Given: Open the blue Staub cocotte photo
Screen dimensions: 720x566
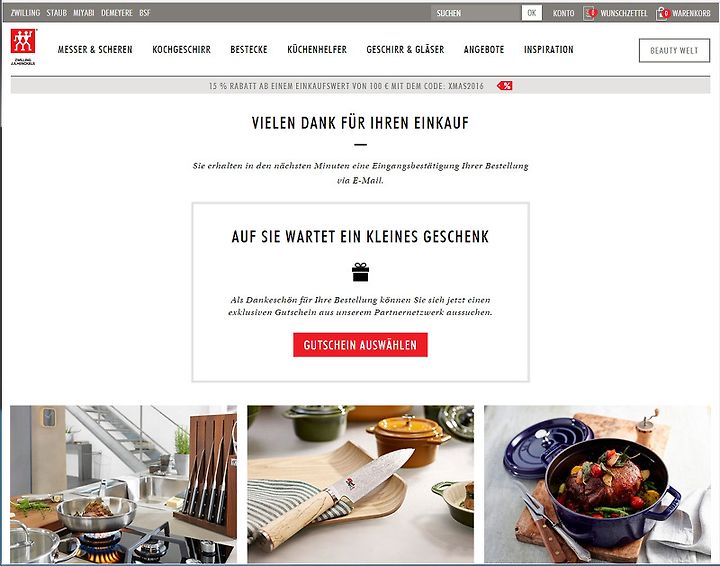Looking at the screenshot, I should (597, 484).
